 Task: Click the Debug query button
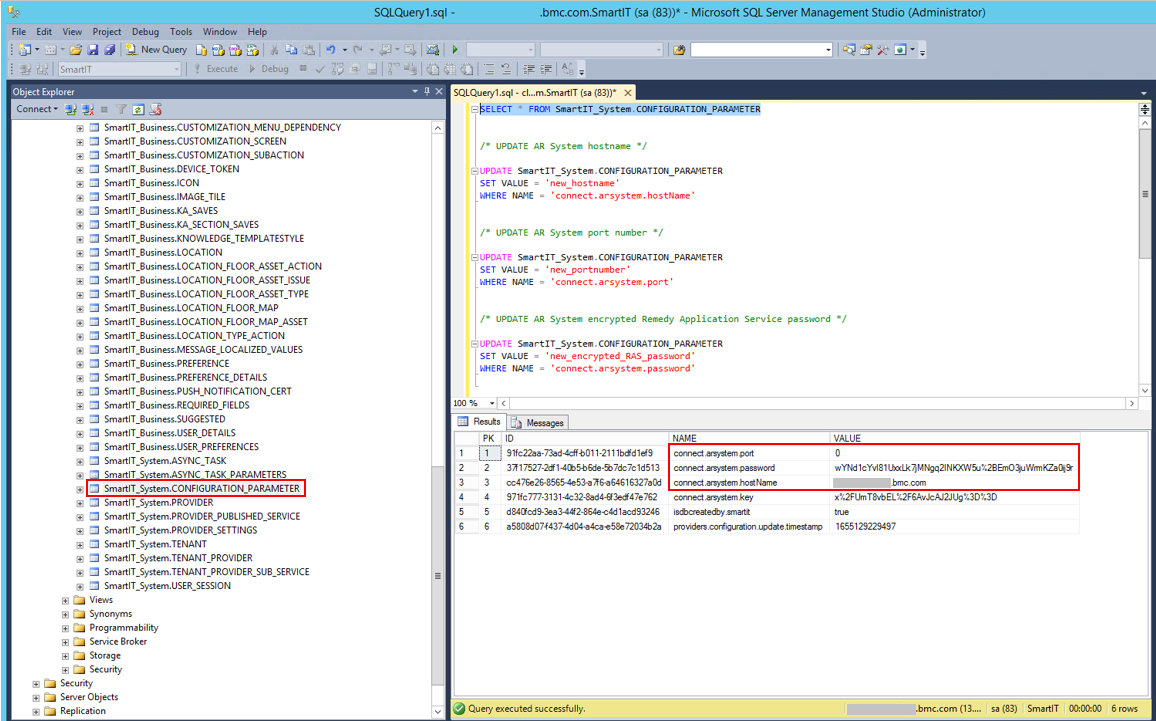pos(268,69)
